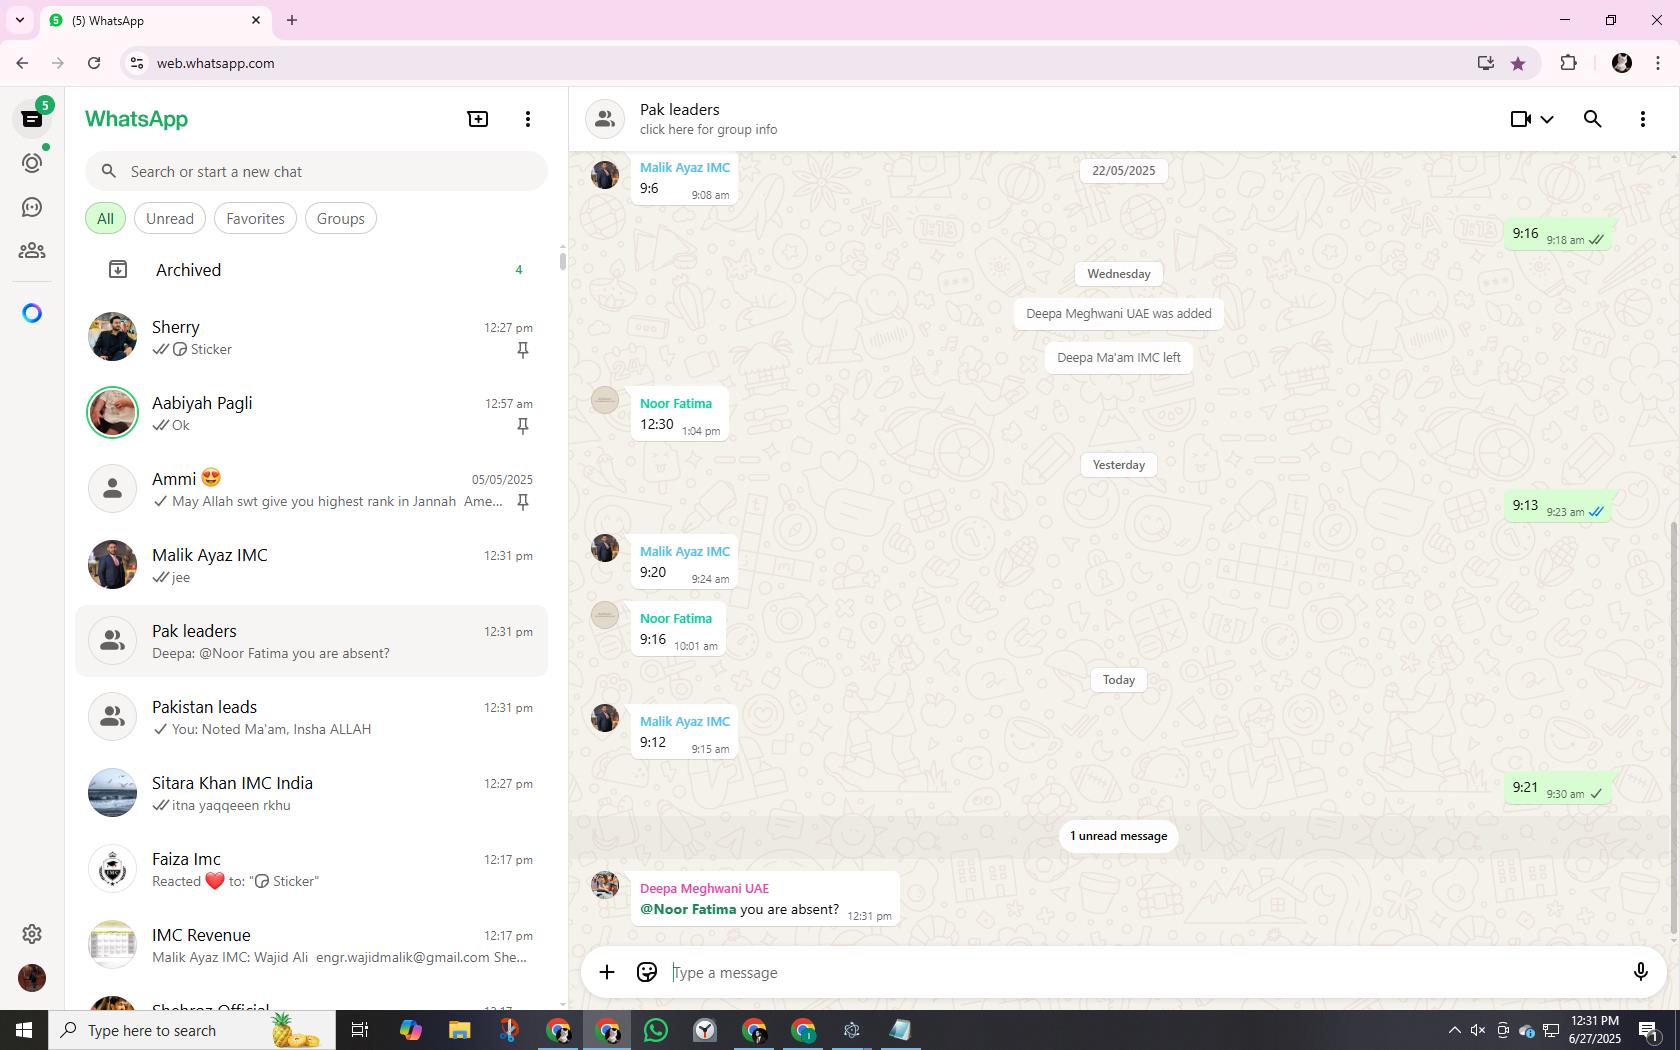Show hidden system tray icons chevron

tap(1454, 1030)
